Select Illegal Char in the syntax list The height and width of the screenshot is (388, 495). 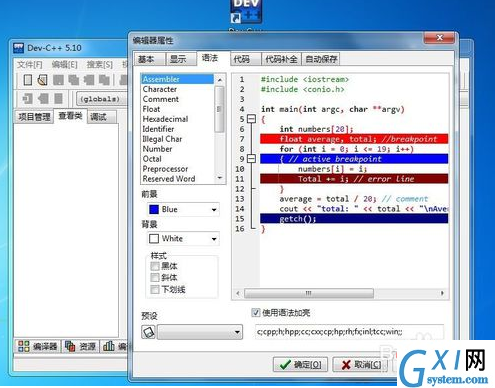pyautogui.click(x=177, y=139)
